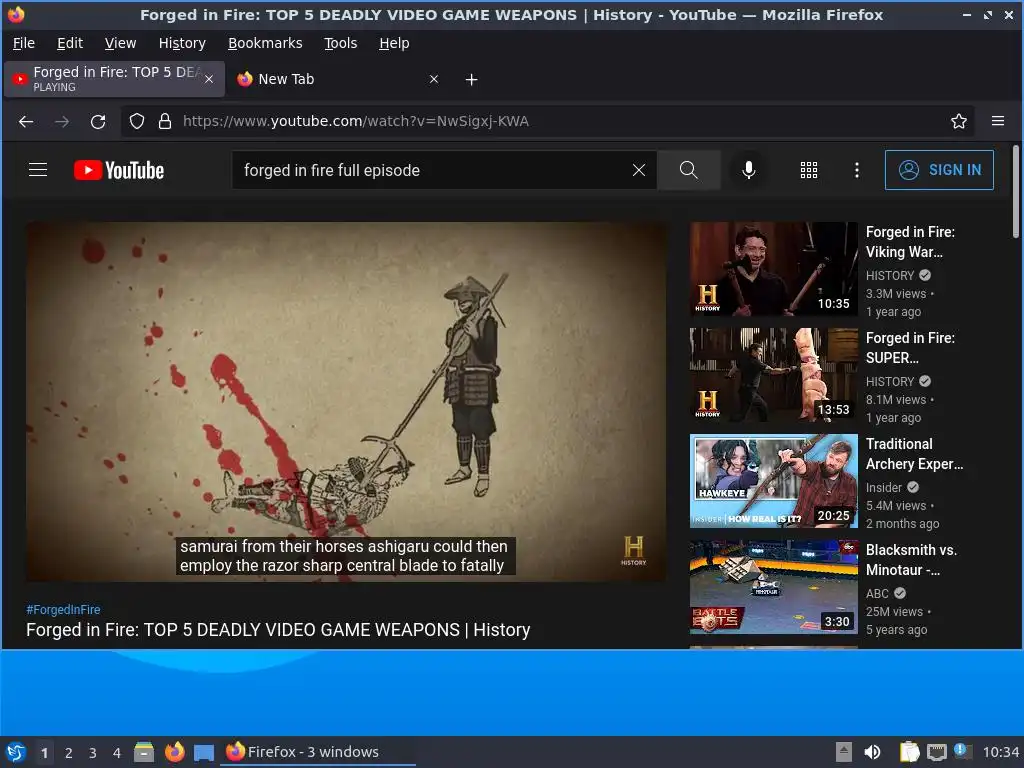Open the Help menu
This screenshot has width=1024, height=768.
pos(394,43)
